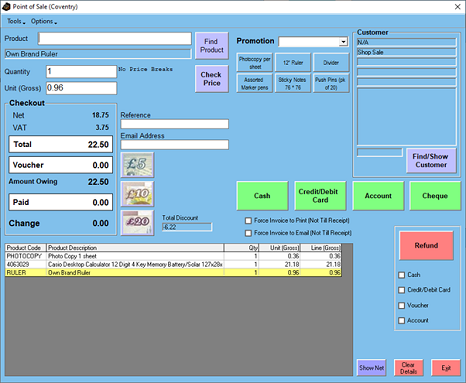Close the Point of Sale window

pyautogui.click(x=458, y=7)
